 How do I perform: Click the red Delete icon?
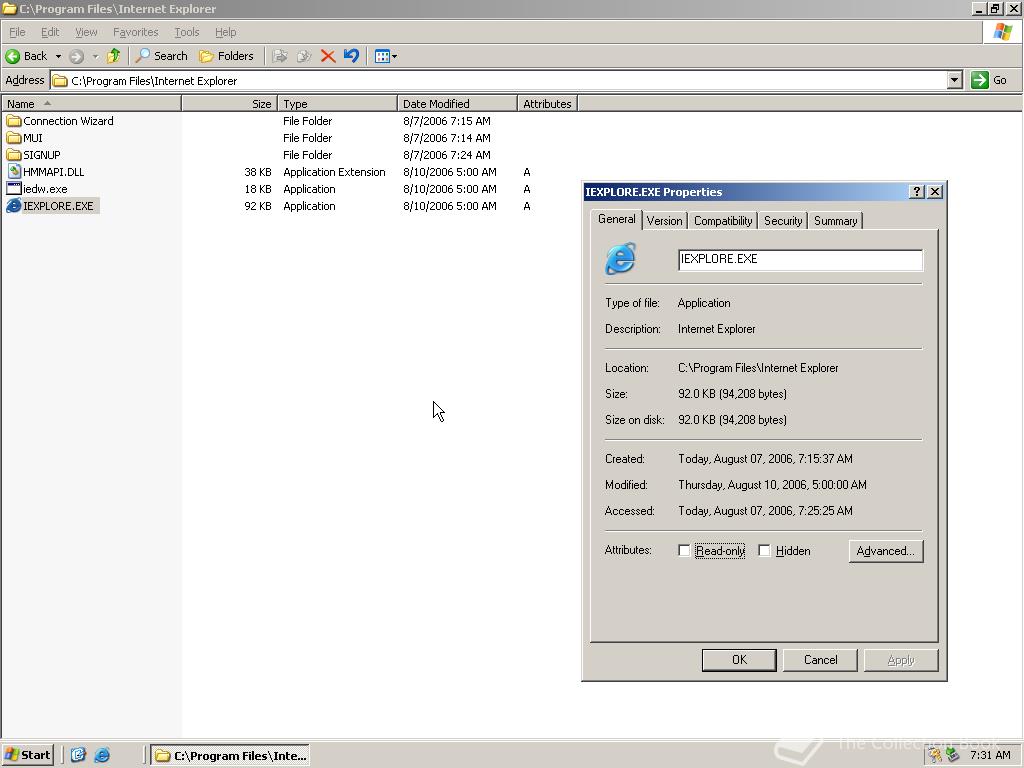click(x=328, y=56)
